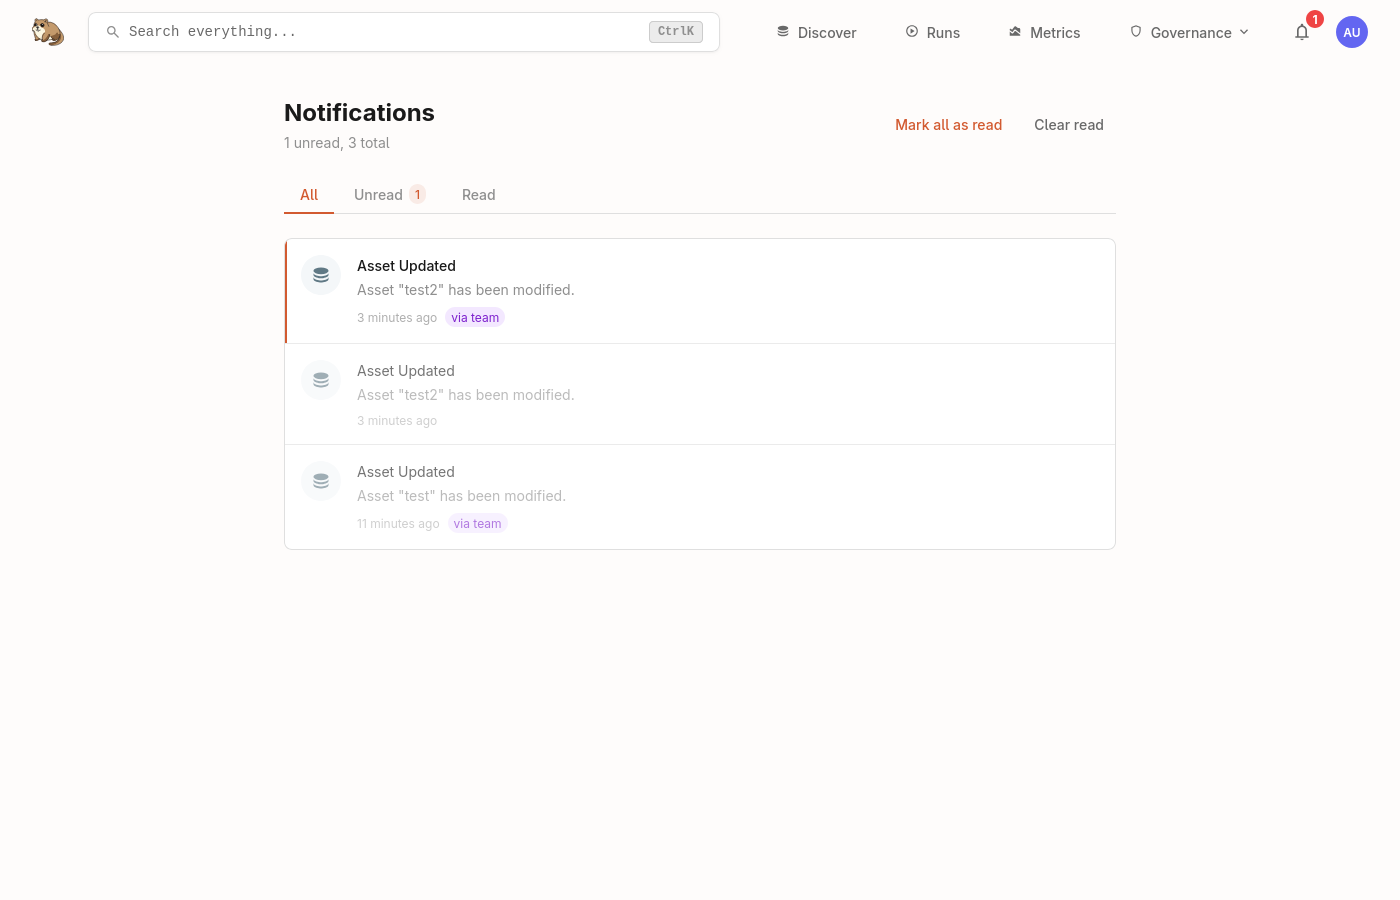Click the magnifier icon in the search bar
This screenshot has height=900, width=1400.
[x=113, y=31]
